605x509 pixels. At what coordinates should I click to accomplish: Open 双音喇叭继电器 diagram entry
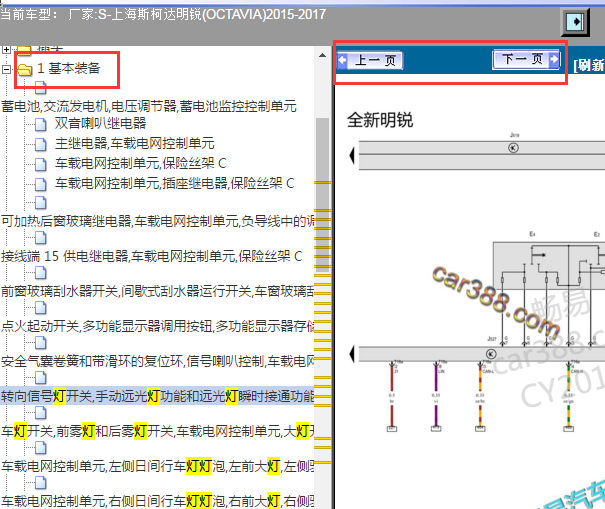pyautogui.click(x=100, y=123)
